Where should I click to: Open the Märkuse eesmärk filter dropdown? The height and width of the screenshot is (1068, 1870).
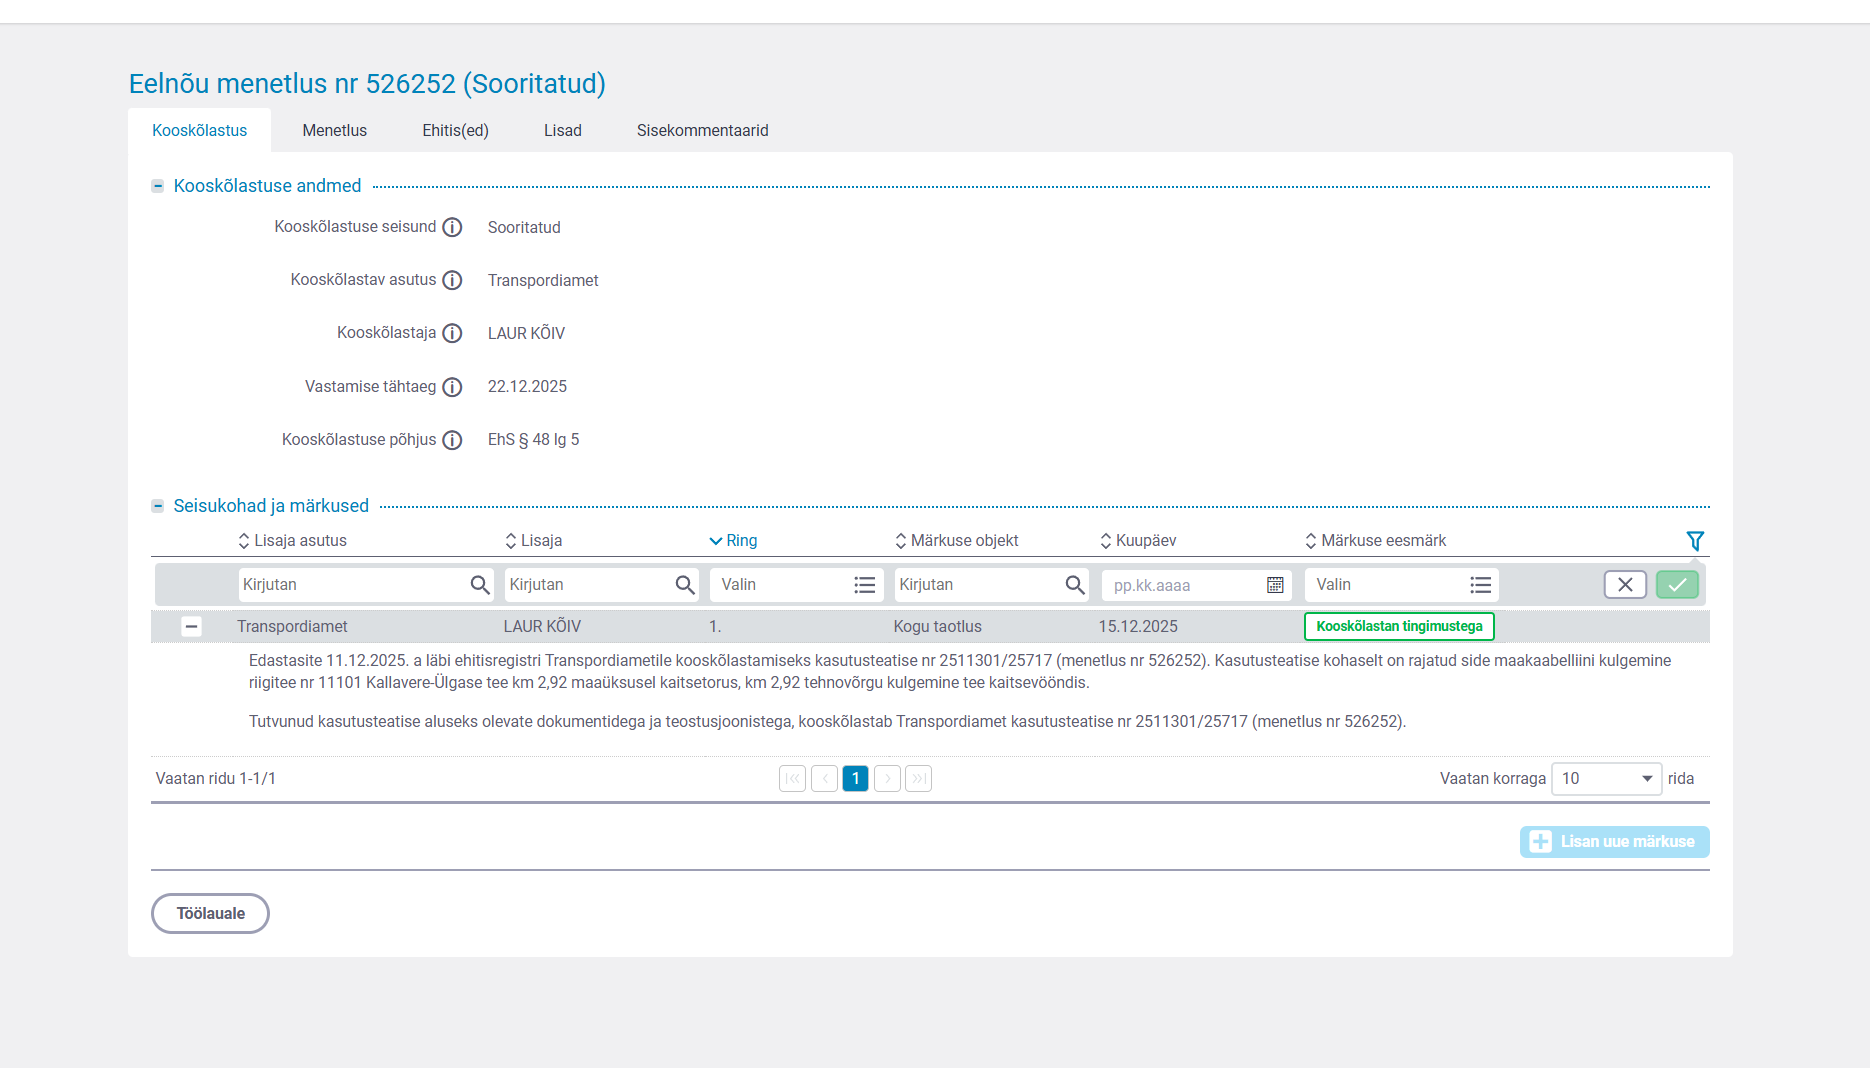pos(1402,585)
